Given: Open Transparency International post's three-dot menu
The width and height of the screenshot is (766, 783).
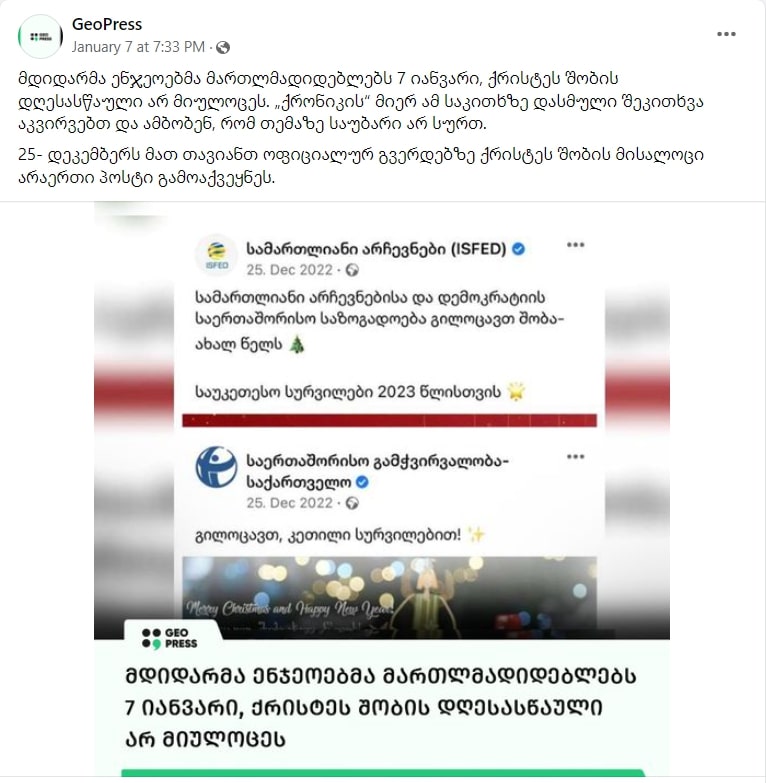Looking at the screenshot, I should tap(575, 457).
